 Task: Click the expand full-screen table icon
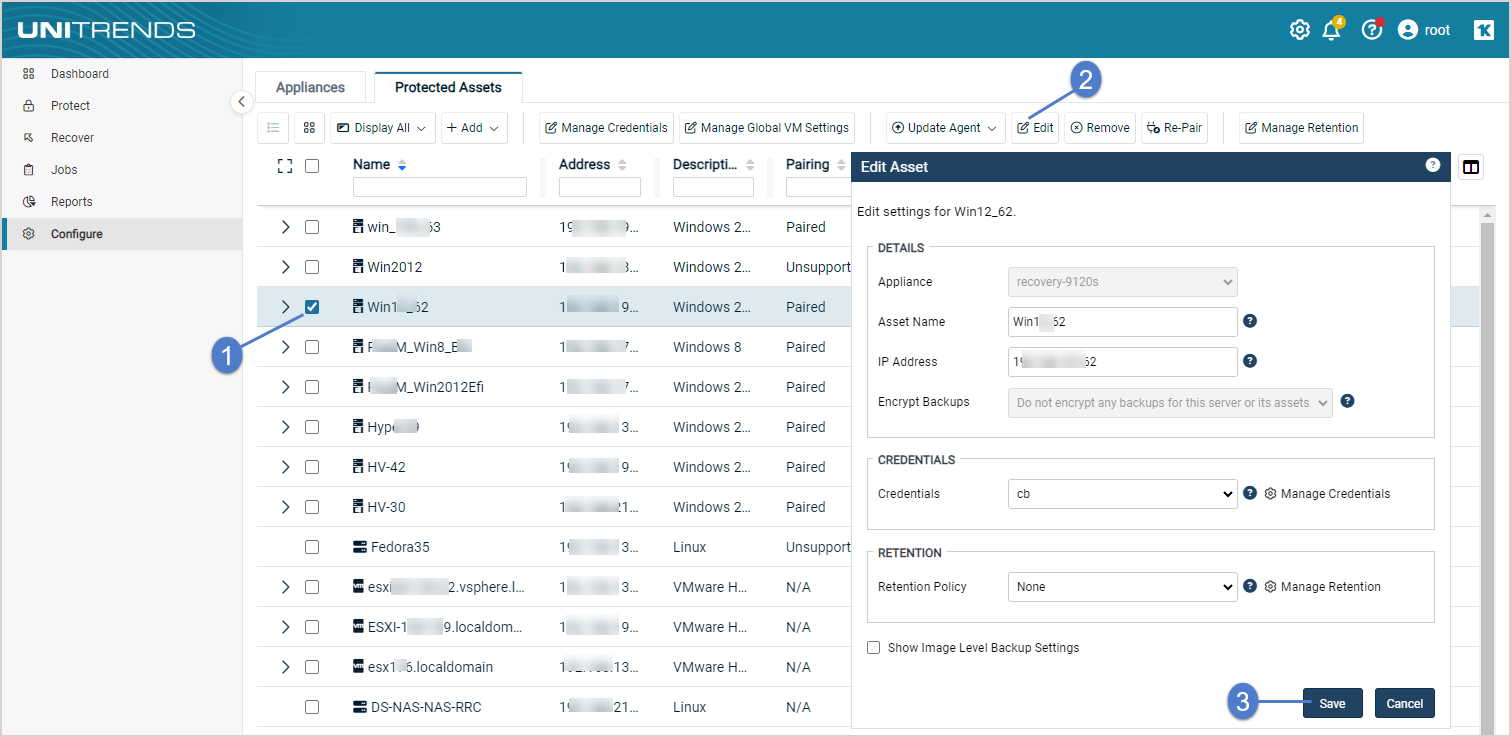284,166
